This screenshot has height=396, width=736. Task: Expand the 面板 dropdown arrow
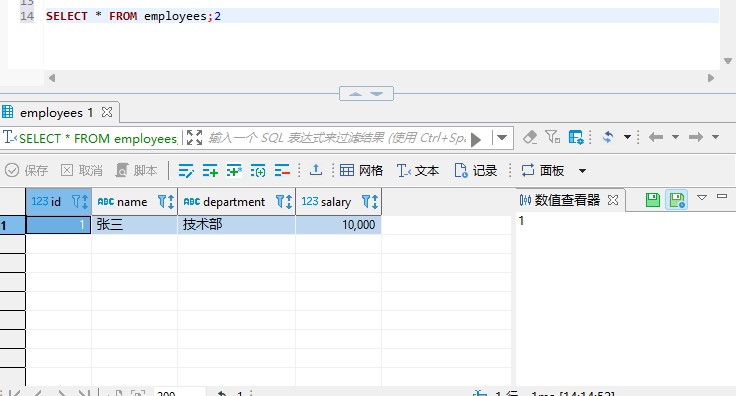pyautogui.click(x=582, y=171)
